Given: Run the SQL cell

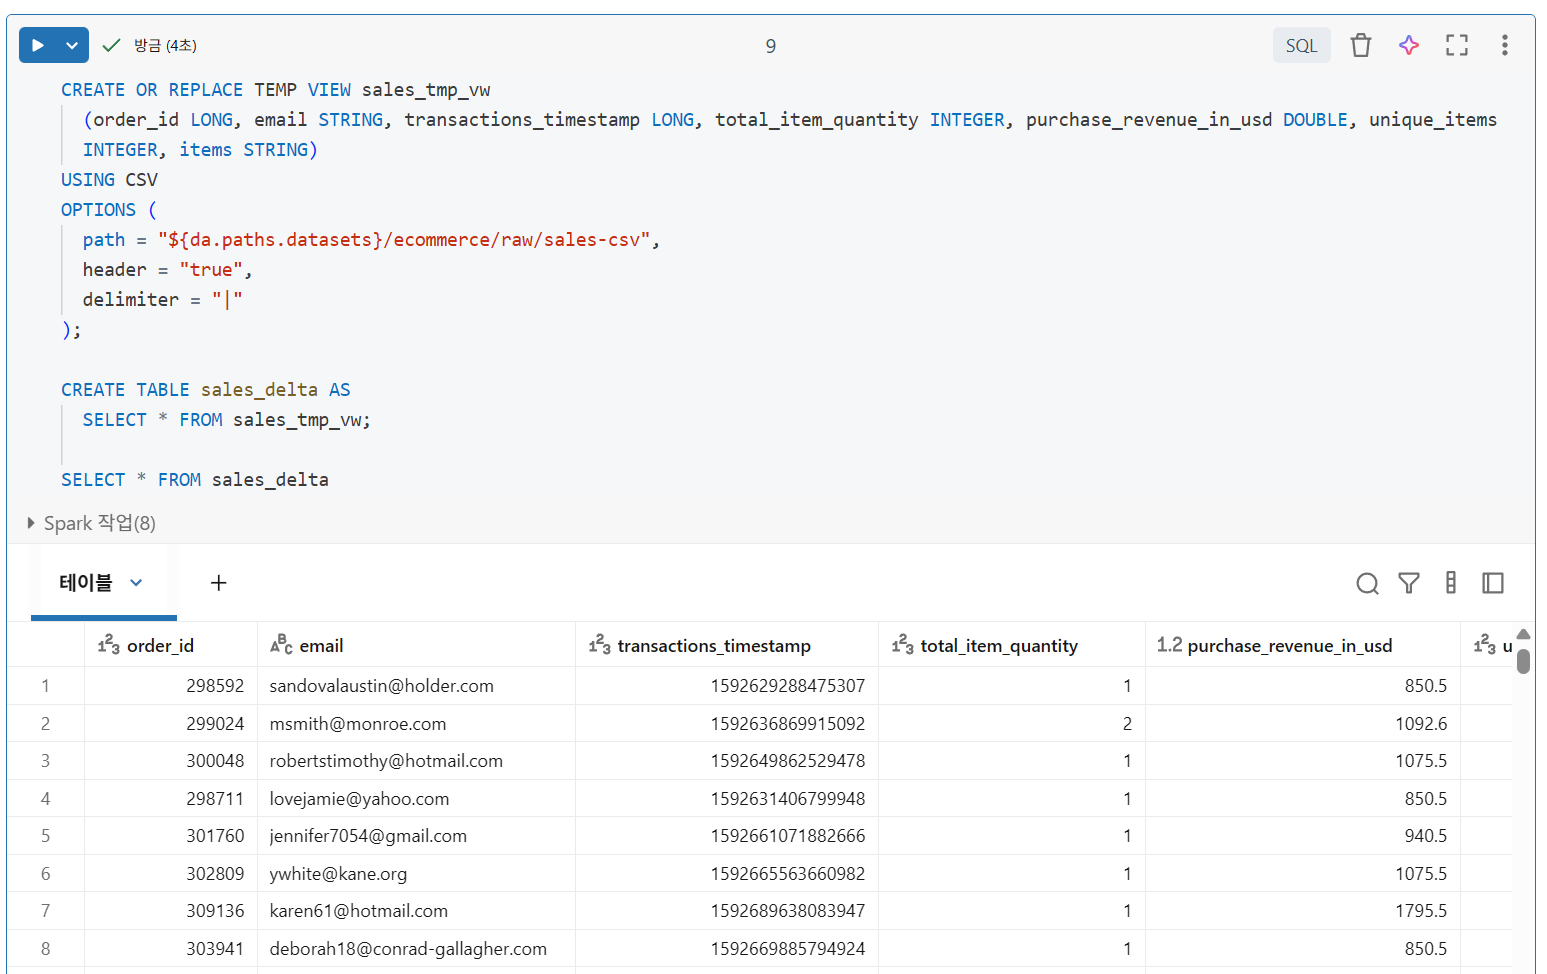Looking at the screenshot, I should coord(38,45).
